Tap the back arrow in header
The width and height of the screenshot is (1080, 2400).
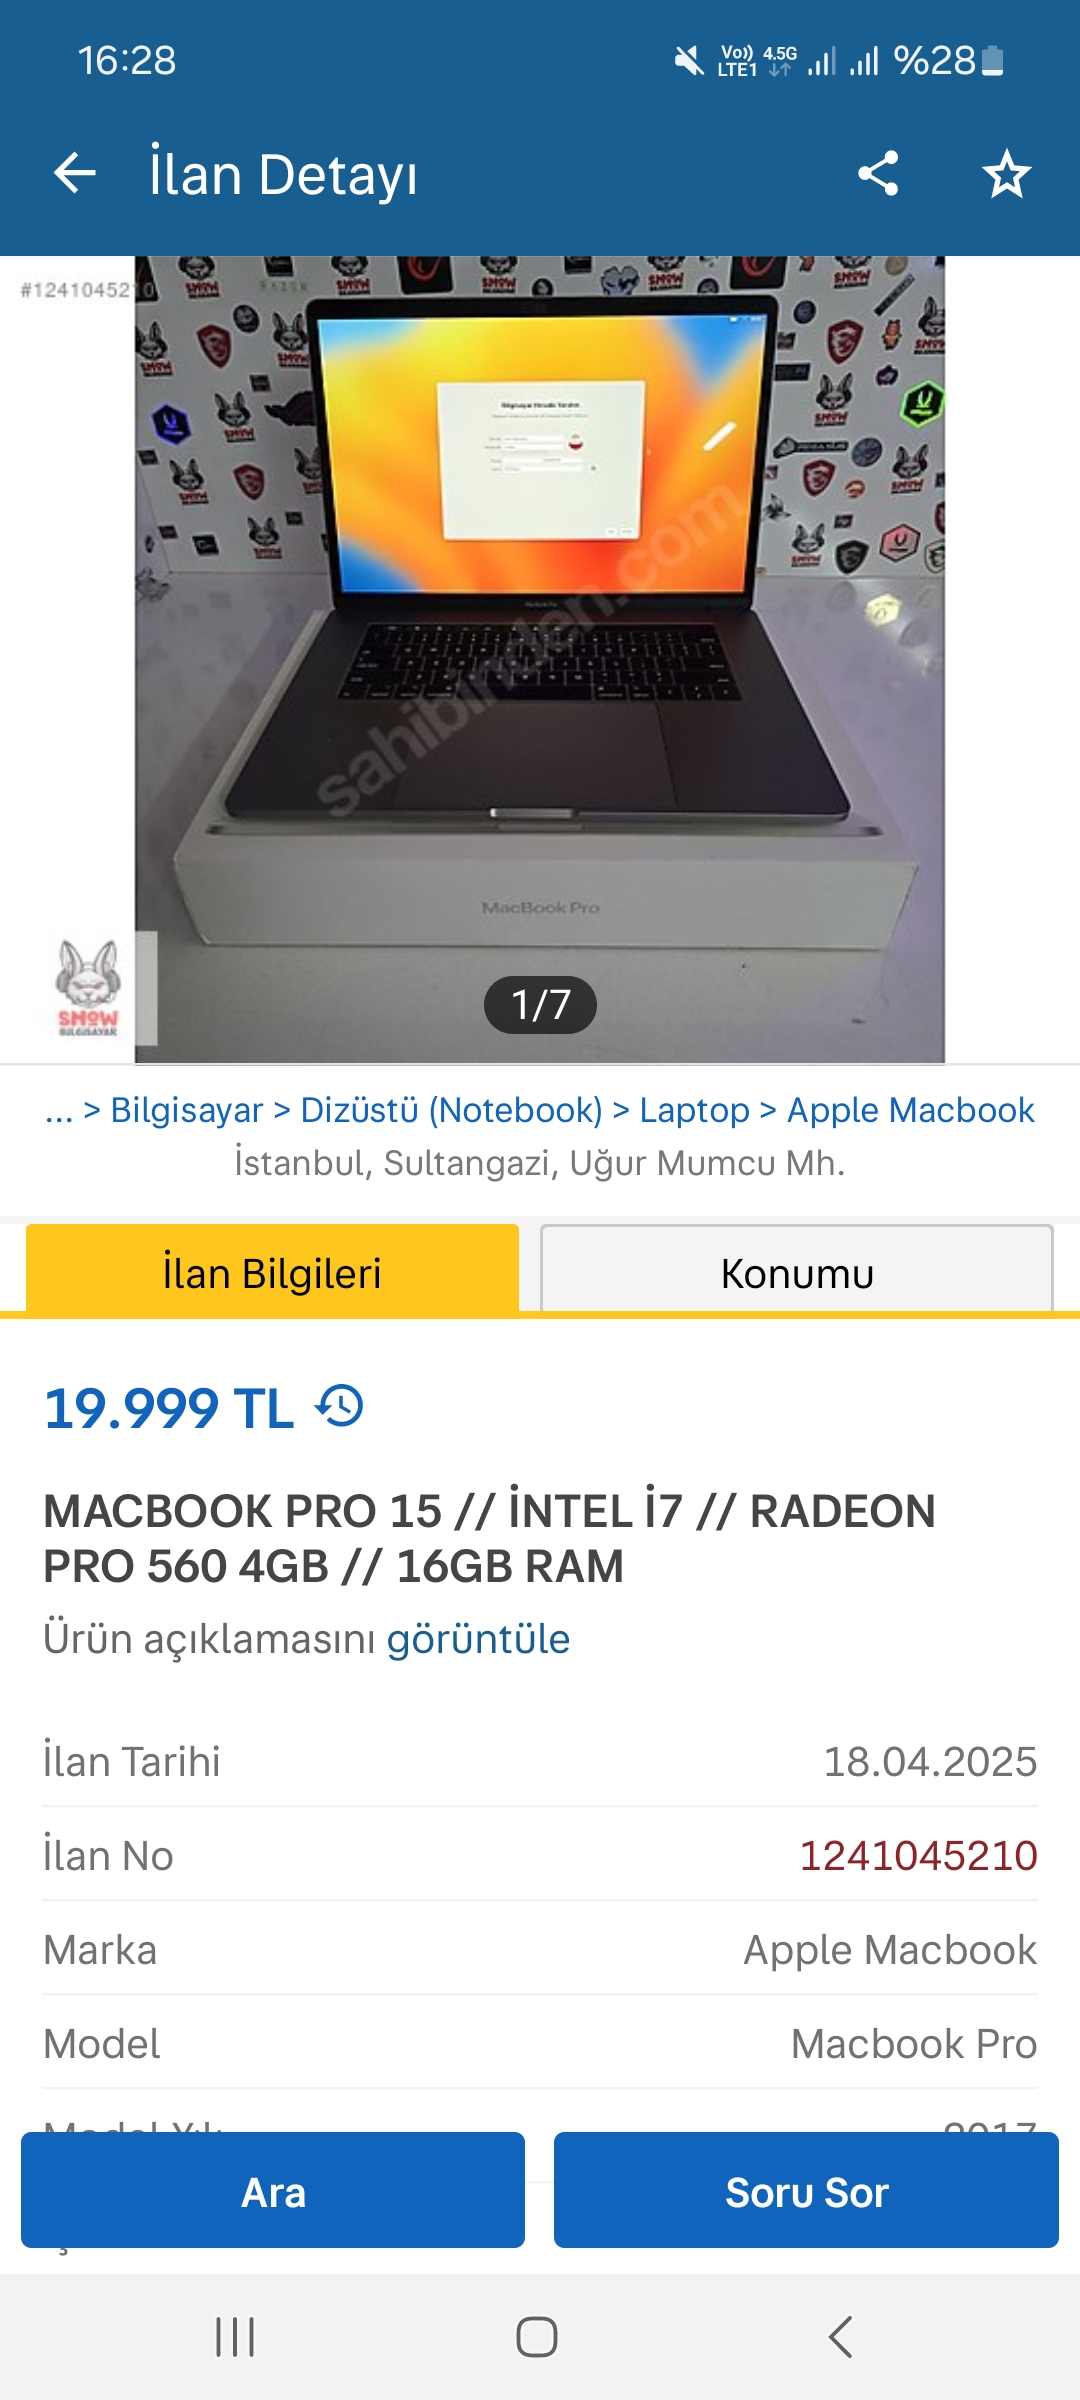[75, 174]
